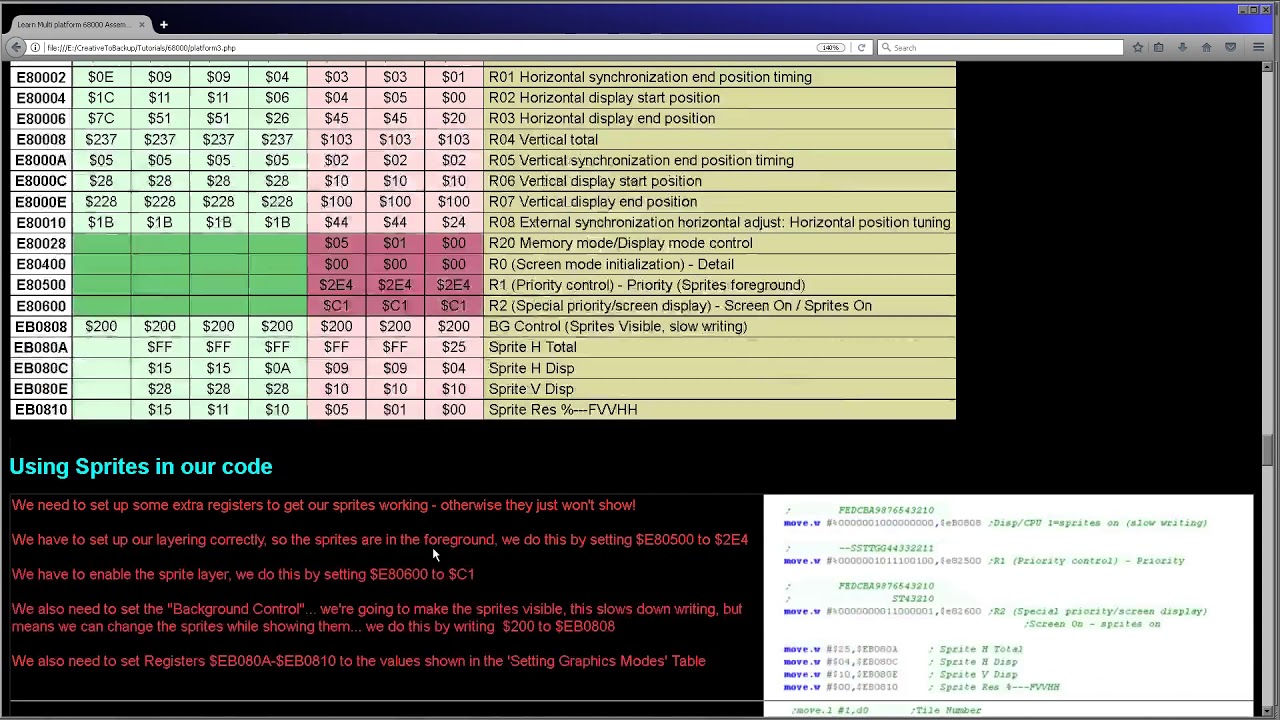Close the 'Learn Multi platform 68000' tab
Image resolution: width=1280 pixels, height=720 pixels.
coord(141,24)
